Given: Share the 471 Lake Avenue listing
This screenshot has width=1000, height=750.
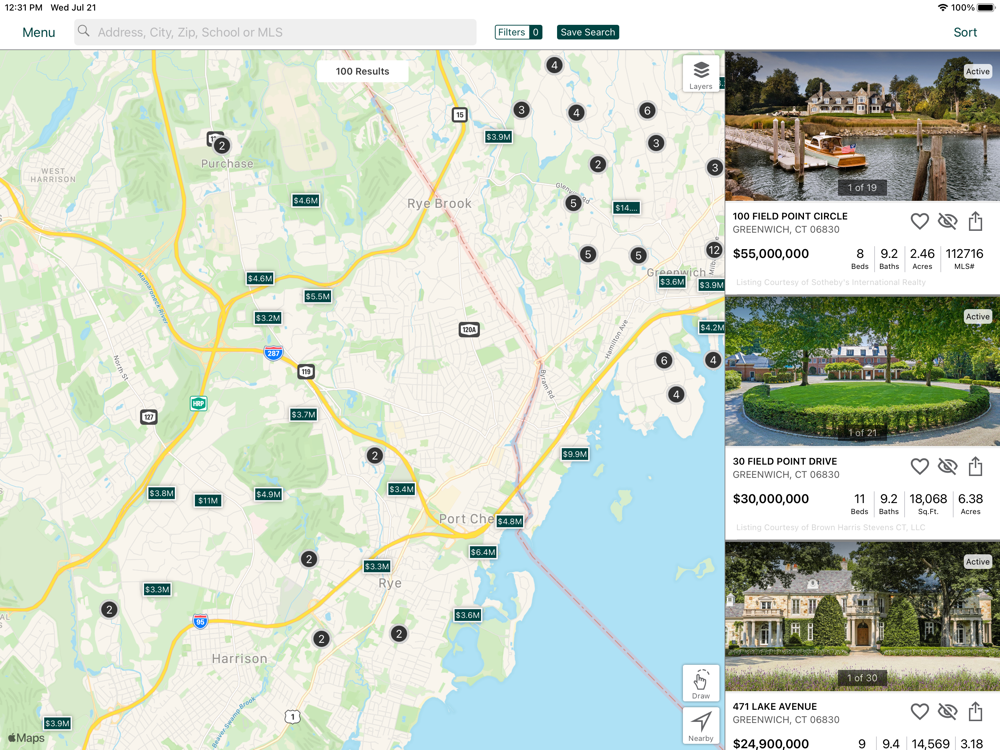Looking at the screenshot, I should click(975, 711).
